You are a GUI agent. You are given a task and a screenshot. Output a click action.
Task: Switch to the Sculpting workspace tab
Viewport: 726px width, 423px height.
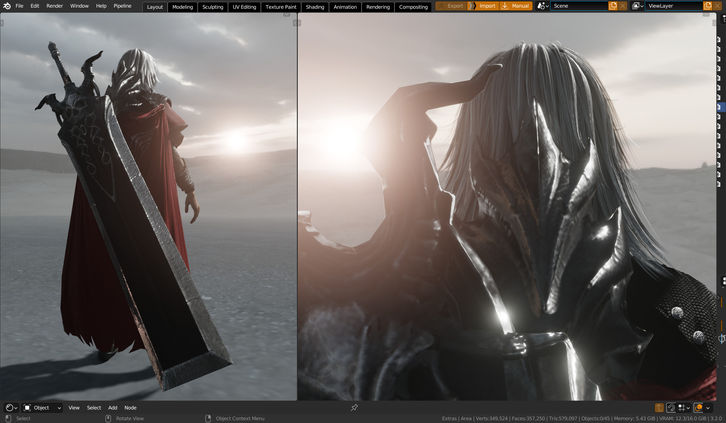(x=213, y=7)
